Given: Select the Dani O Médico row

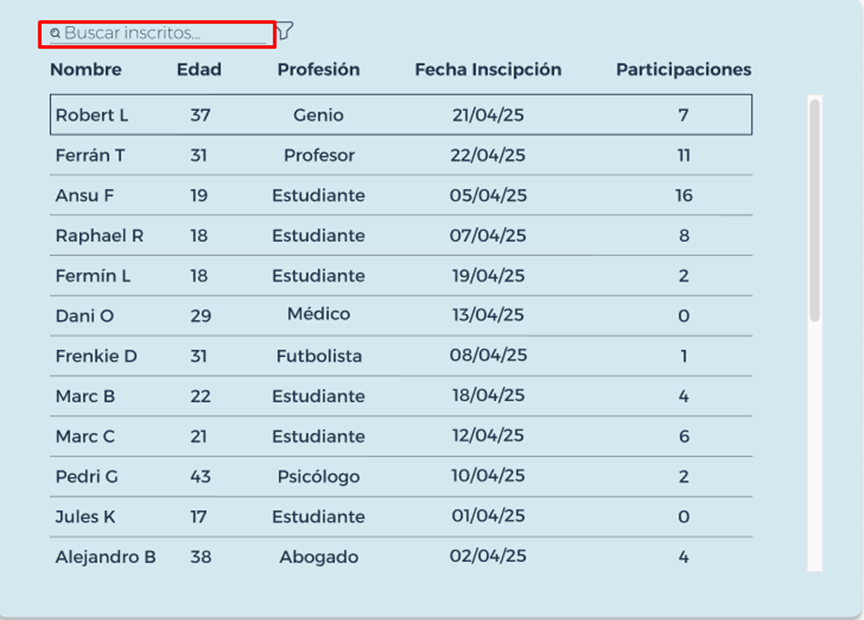Looking at the screenshot, I should coord(401,316).
